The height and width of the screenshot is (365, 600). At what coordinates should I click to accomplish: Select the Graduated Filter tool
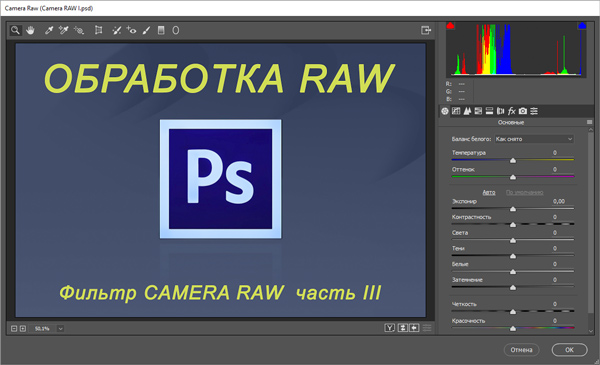[161, 30]
